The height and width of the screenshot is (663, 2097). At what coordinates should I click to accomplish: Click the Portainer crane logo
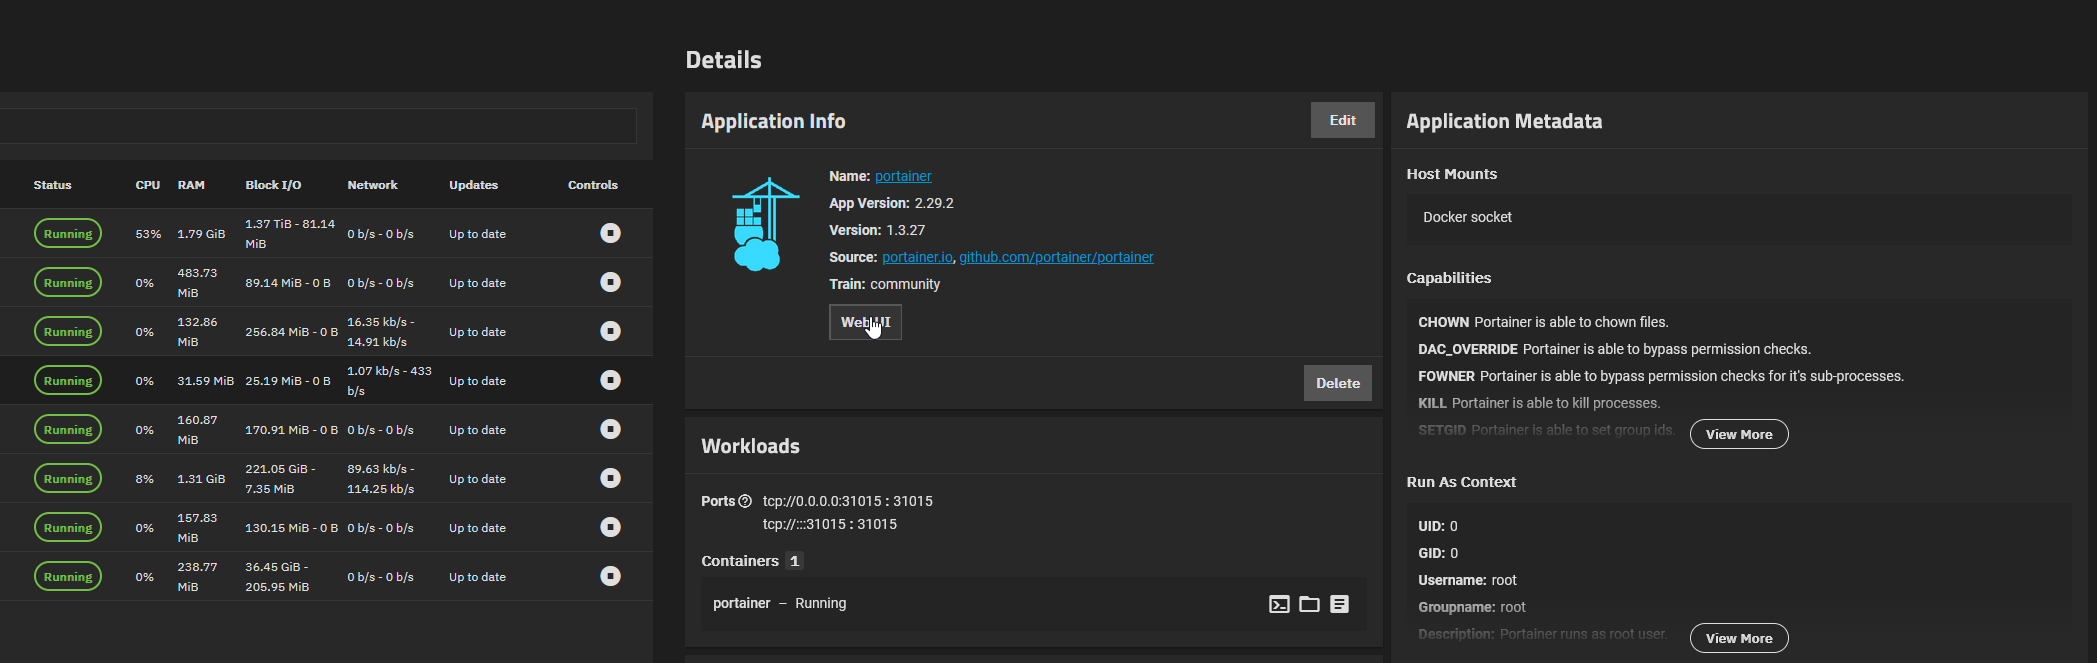[764, 224]
